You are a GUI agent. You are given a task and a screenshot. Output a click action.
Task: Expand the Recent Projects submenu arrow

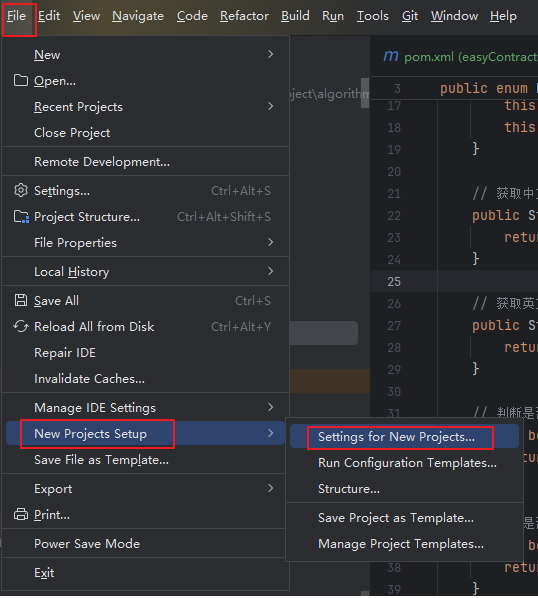(270, 106)
